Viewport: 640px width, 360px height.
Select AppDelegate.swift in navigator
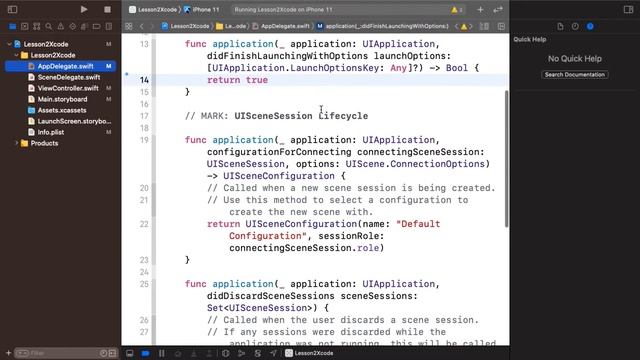click(x=60, y=66)
